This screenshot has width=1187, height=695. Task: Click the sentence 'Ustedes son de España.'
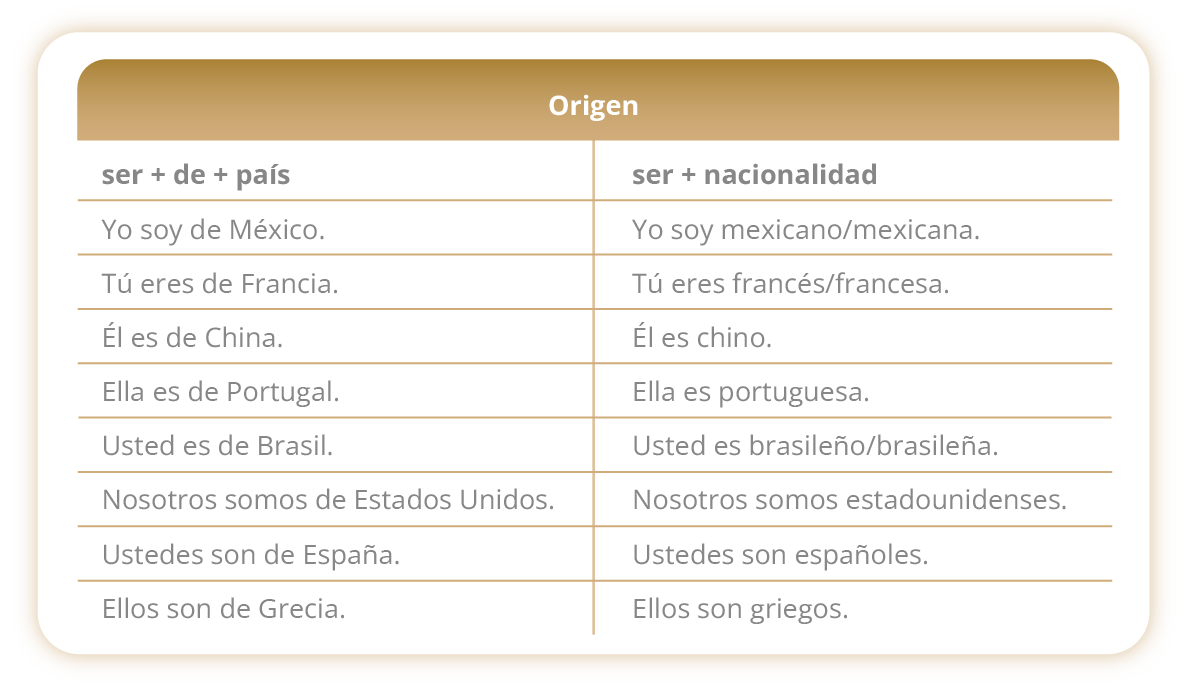pos(251,554)
